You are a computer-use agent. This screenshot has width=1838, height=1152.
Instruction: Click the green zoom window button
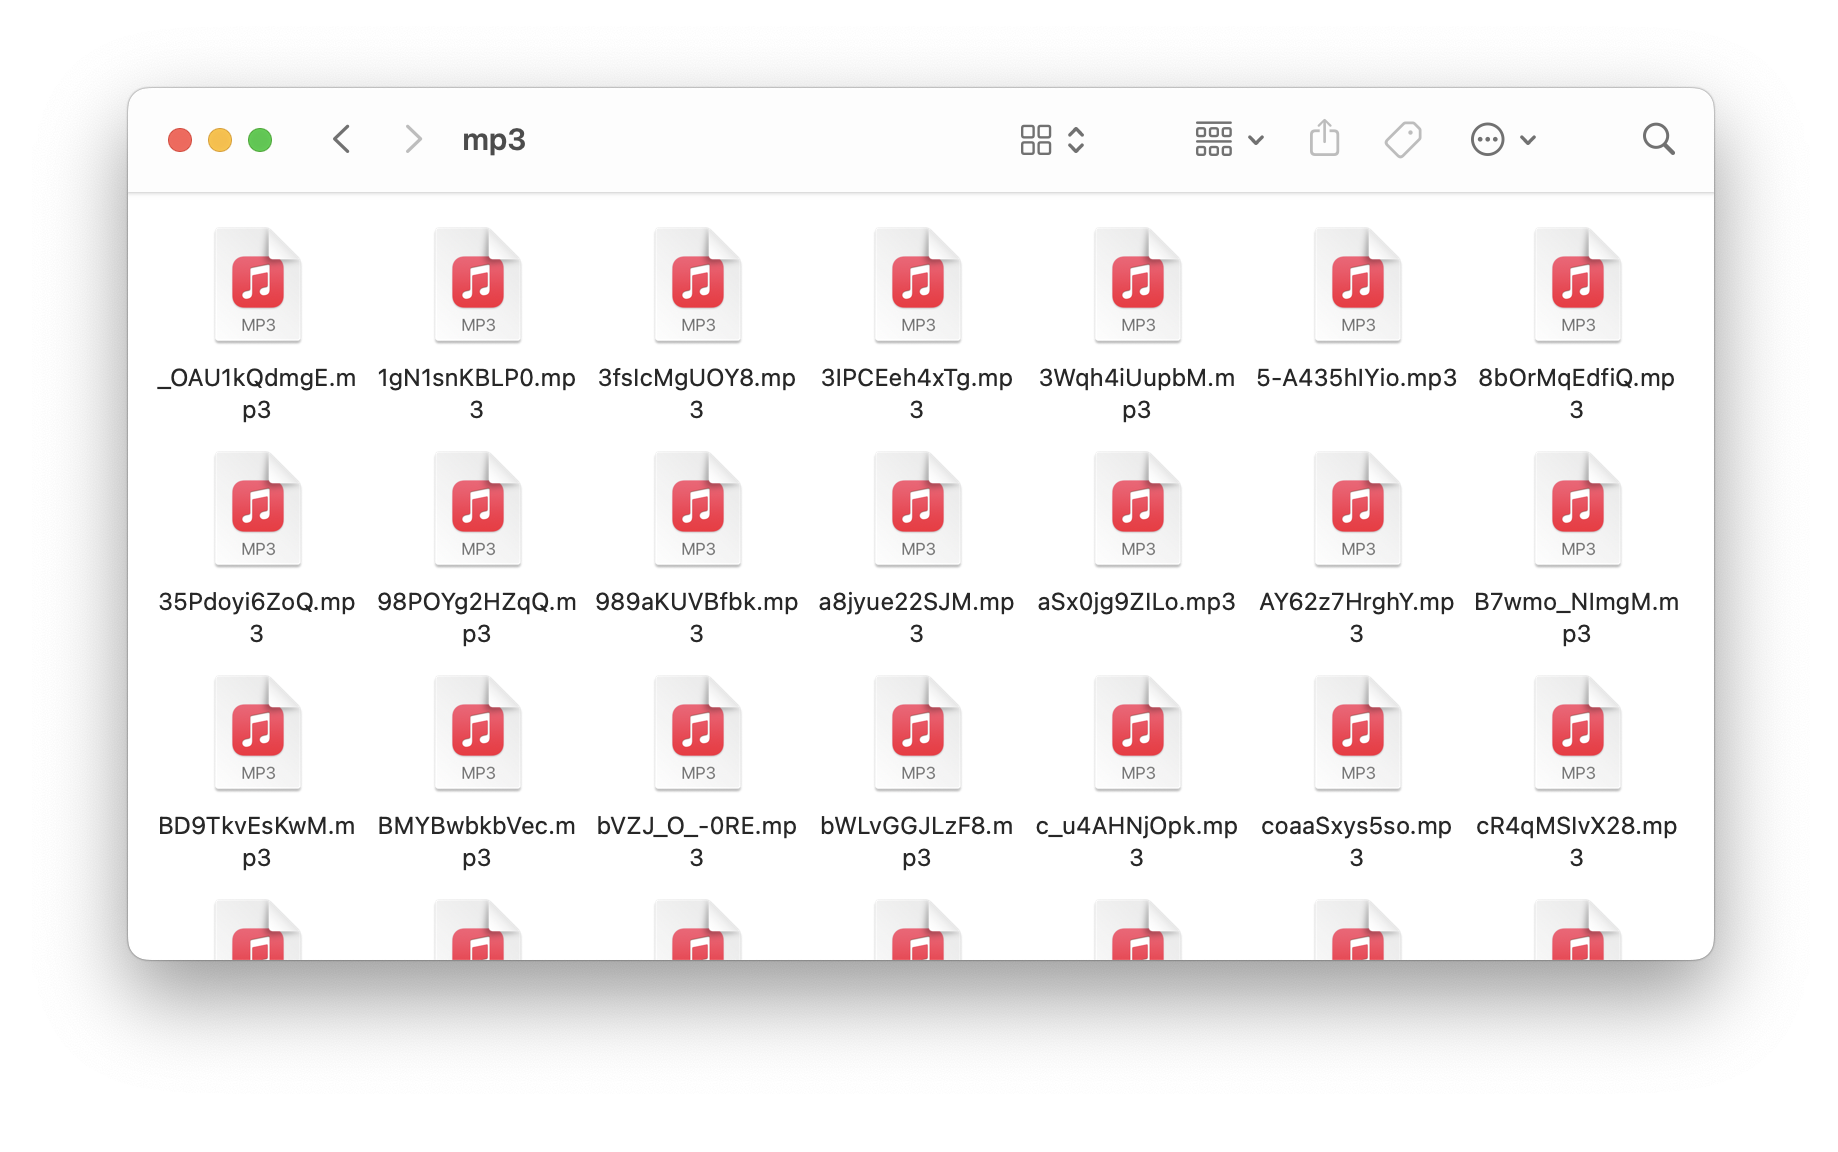point(260,140)
